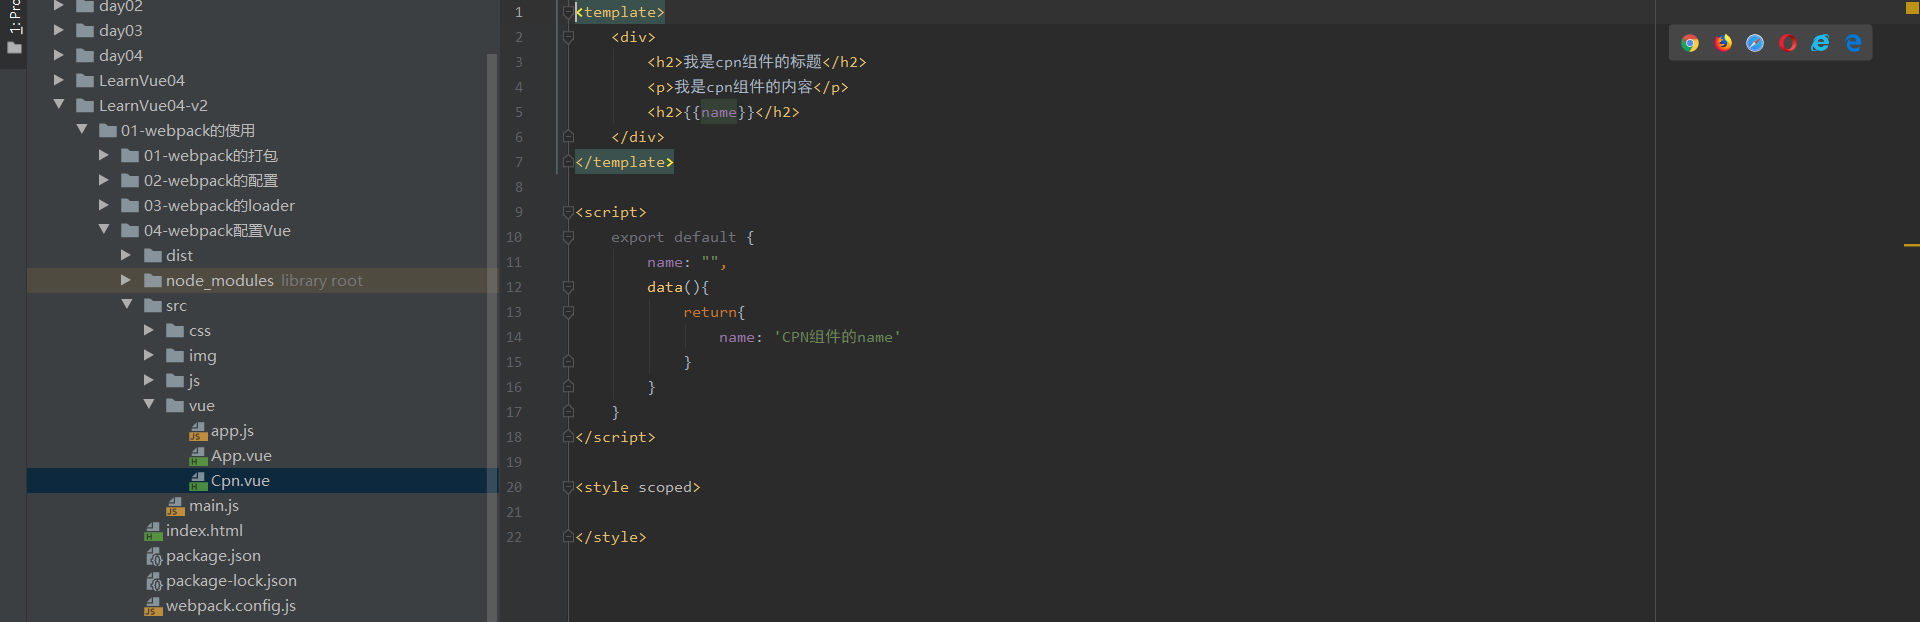Fold the div block at line 2
Image resolution: width=1920 pixels, height=622 pixels.
(x=568, y=37)
